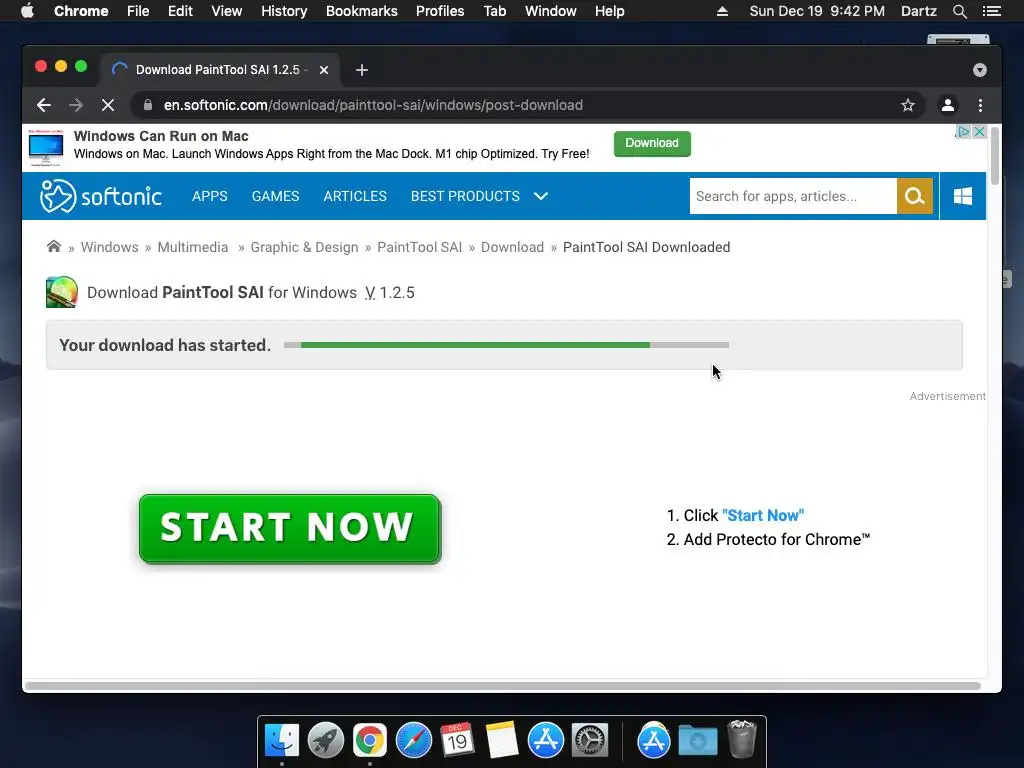The image size is (1024, 768).
Task: Close the ad with X icon
Action: [x=979, y=131]
